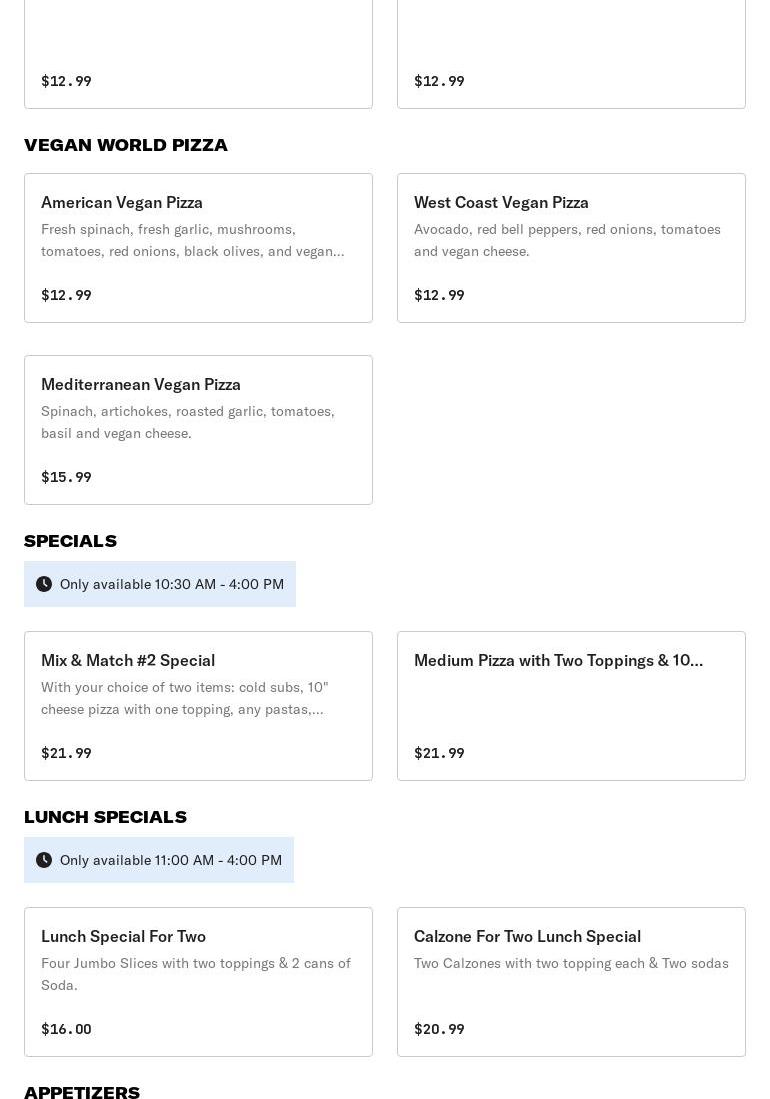Jump to the Appetizers section heading
770x1099 pixels.
82,1092
